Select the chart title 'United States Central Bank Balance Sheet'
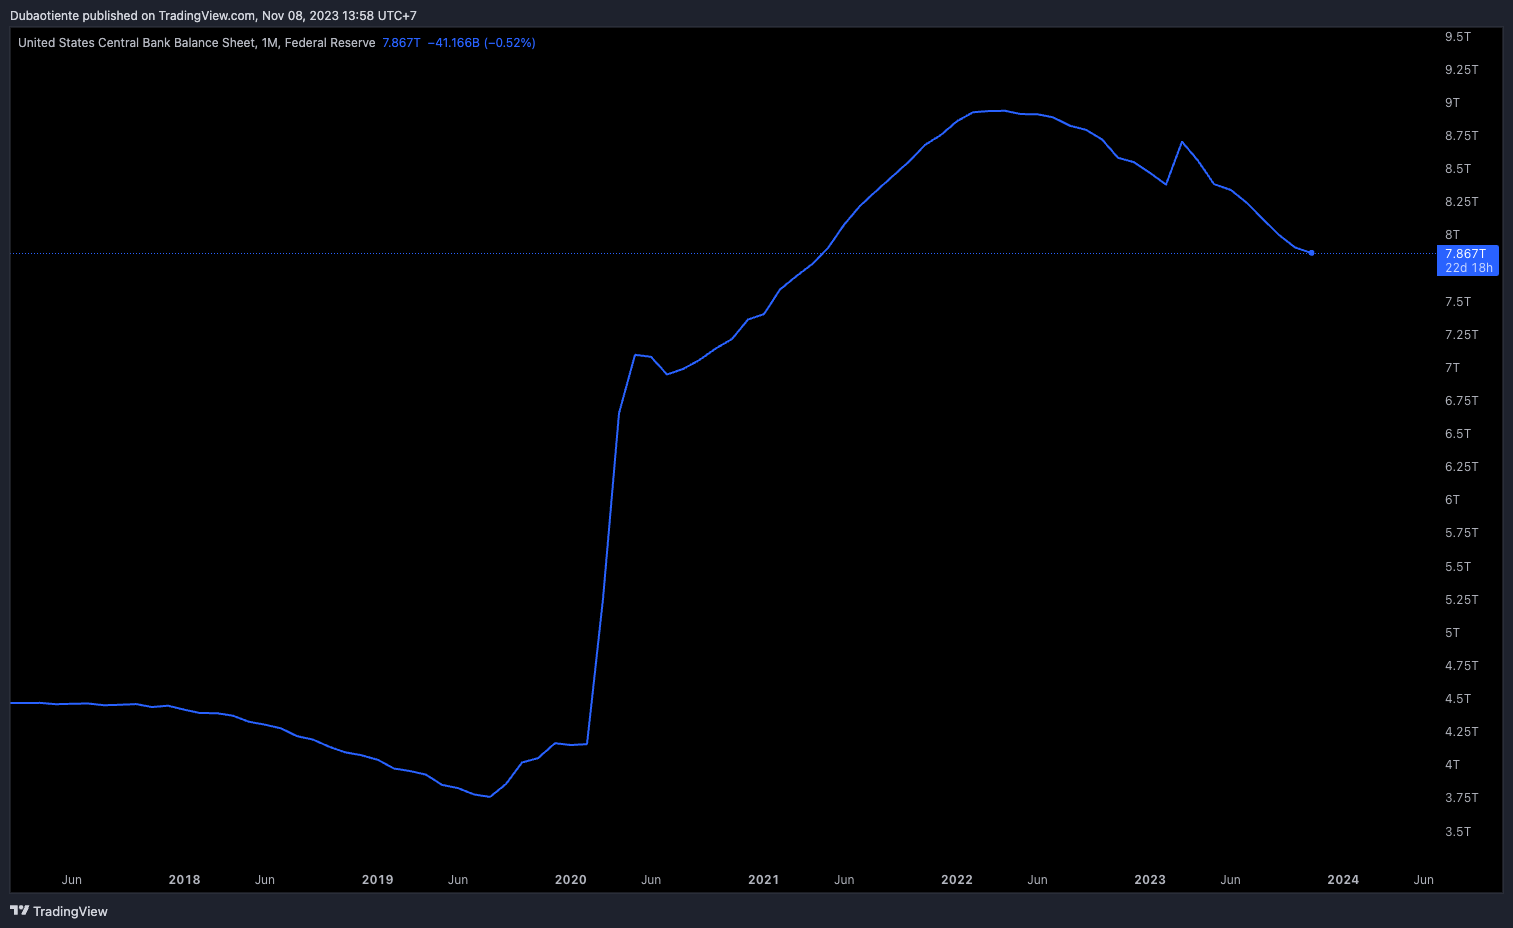Image resolution: width=1513 pixels, height=928 pixels. [x=136, y=43]
